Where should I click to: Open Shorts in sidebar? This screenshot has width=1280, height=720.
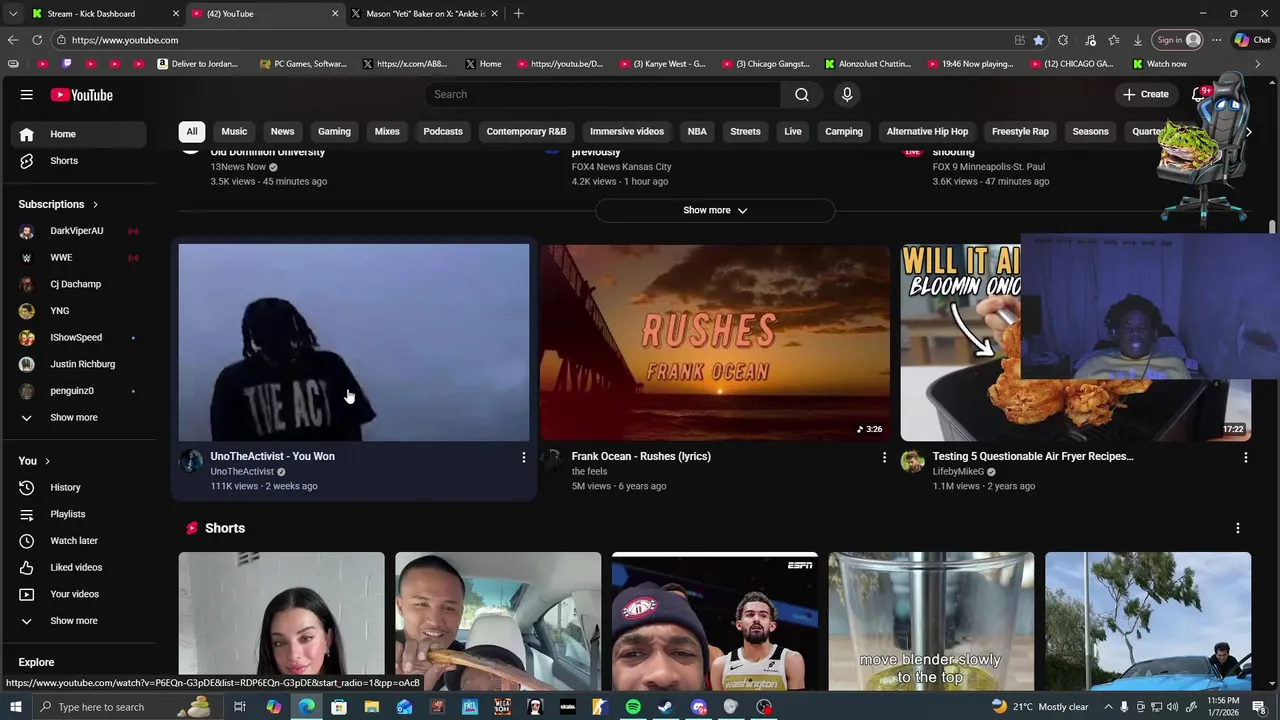pyautogui.click(x=79, y=161)
